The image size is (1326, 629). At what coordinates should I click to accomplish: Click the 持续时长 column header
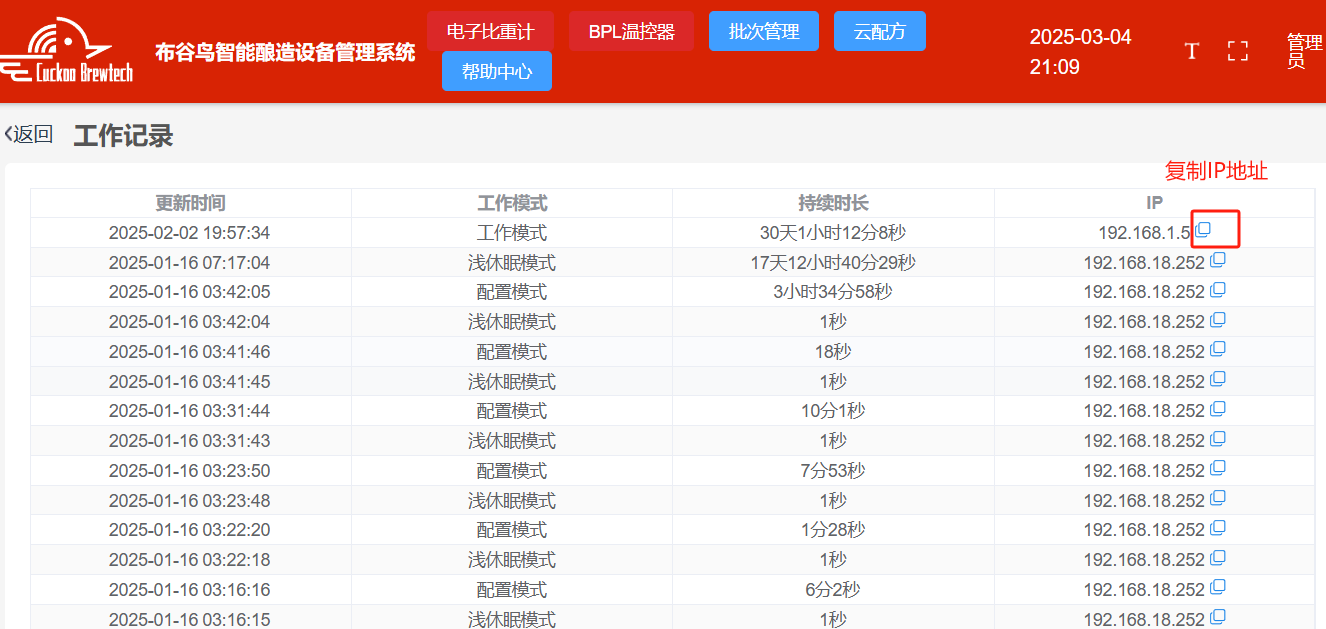pyautogui.click(x=833, y=203)
